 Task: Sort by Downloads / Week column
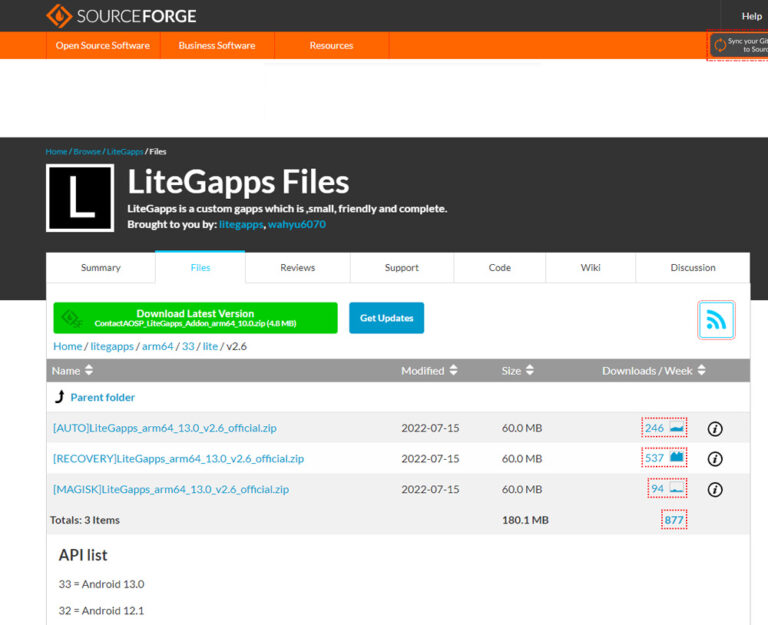[x=653, y=371]
